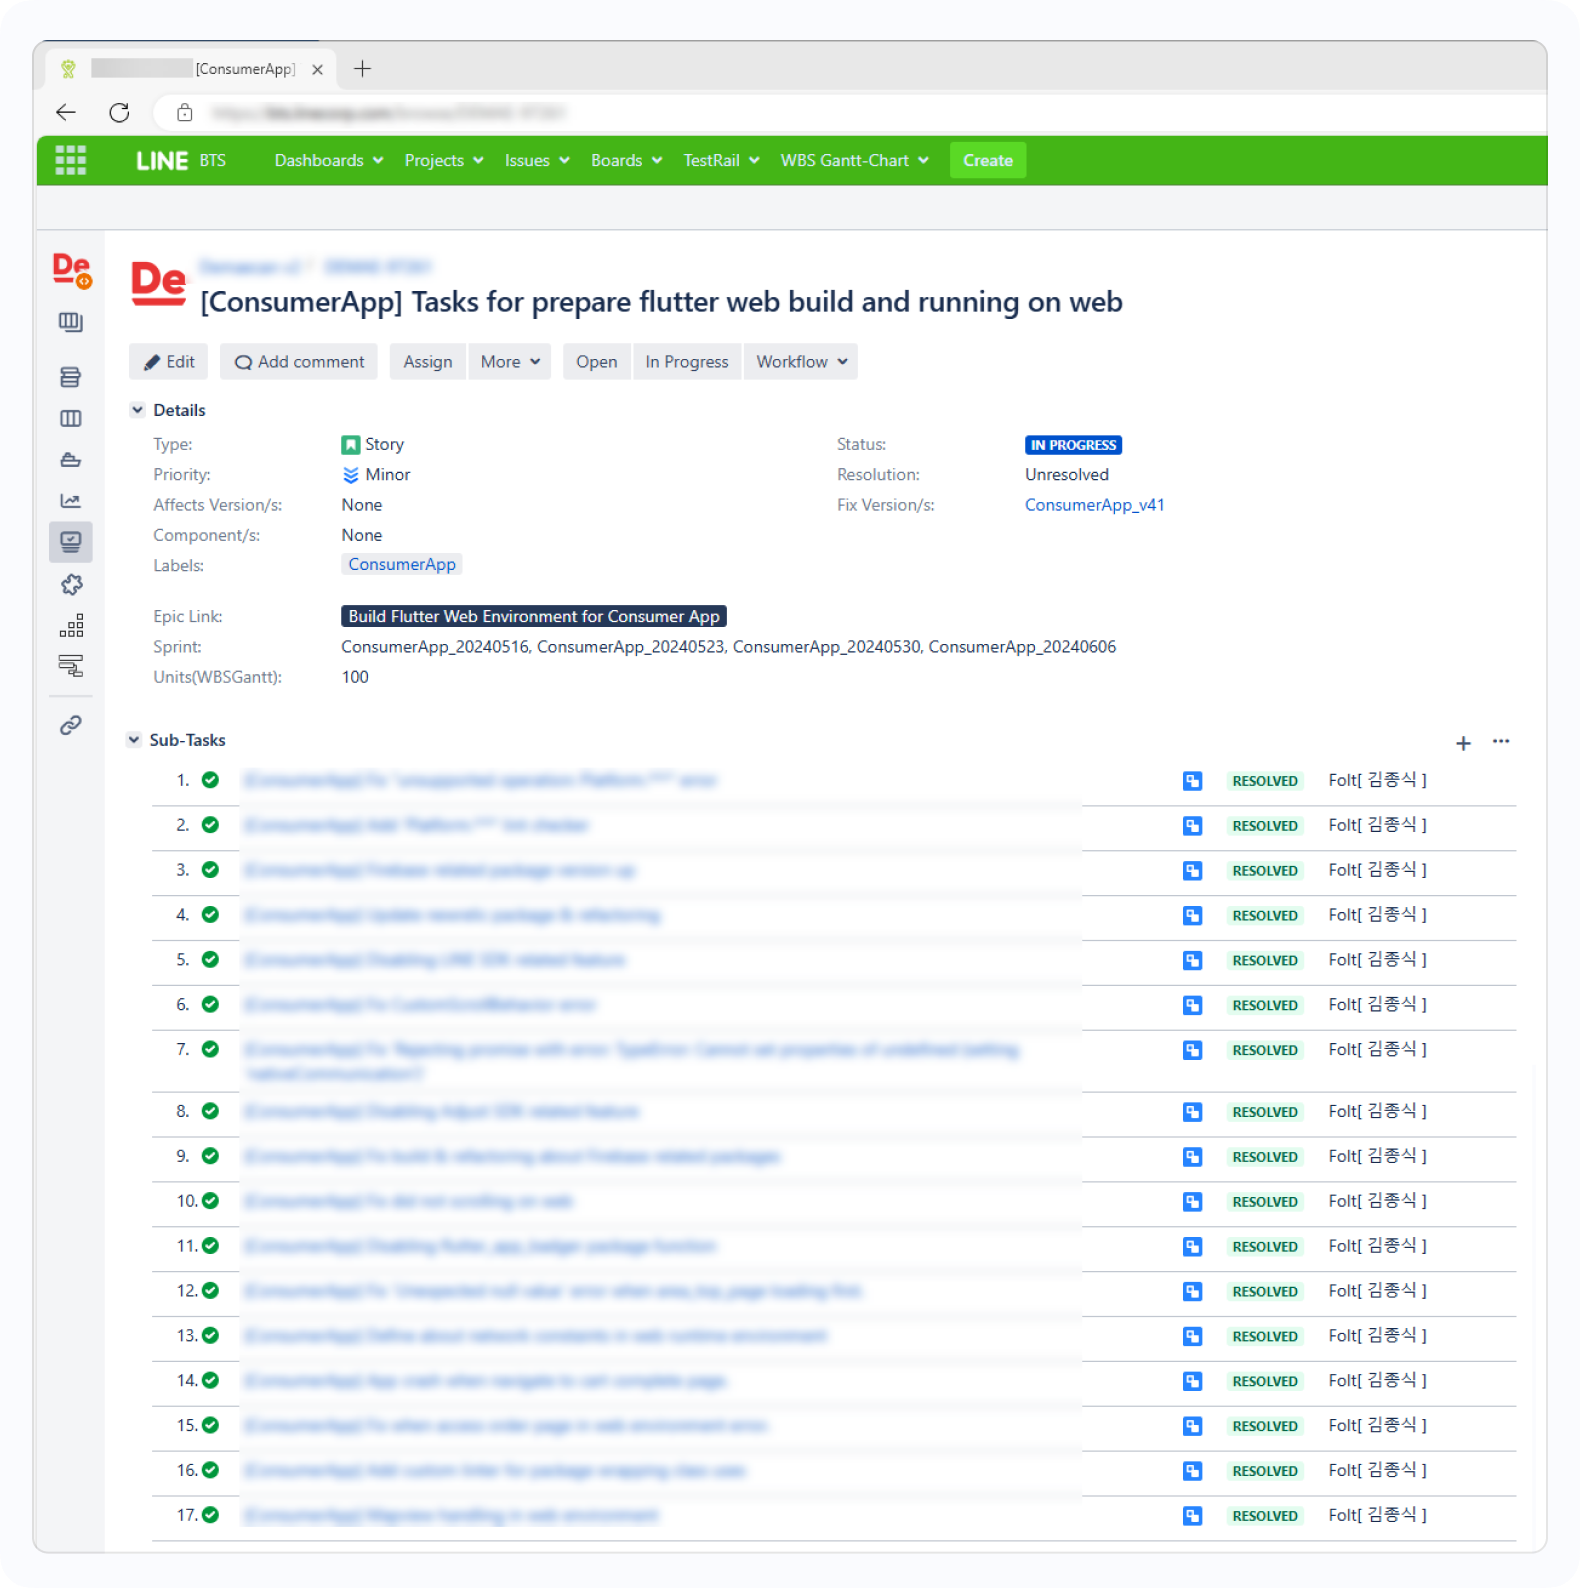Open the Sub-Tasks three-dot options menu
Viewport: 1580px width, 1588px height.
click(x=1501, y=741)
